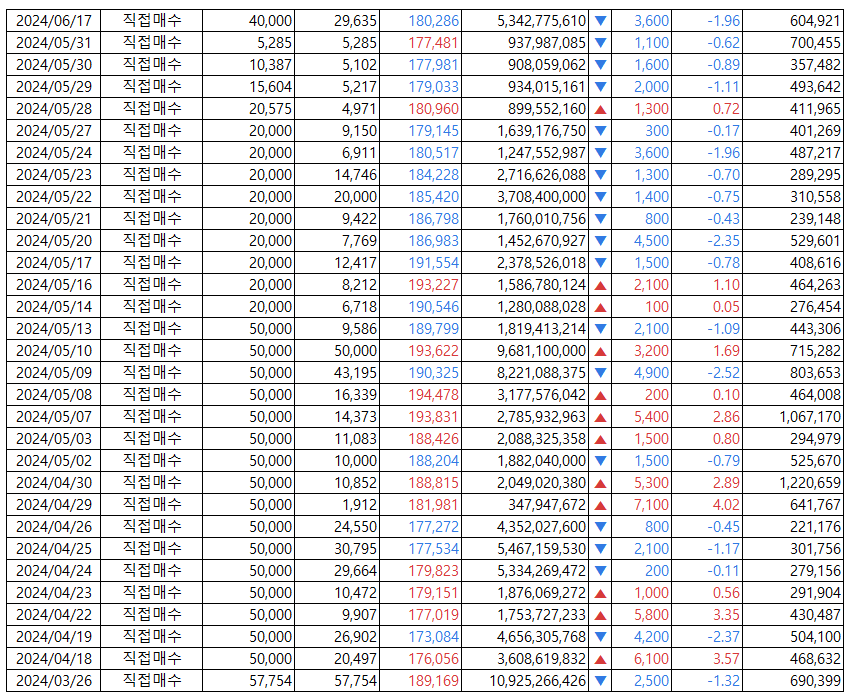Image resolution: width=861 pixels, height=698 pixels.
Task: Select executed quantity 12,417
Action: (356, 263)
